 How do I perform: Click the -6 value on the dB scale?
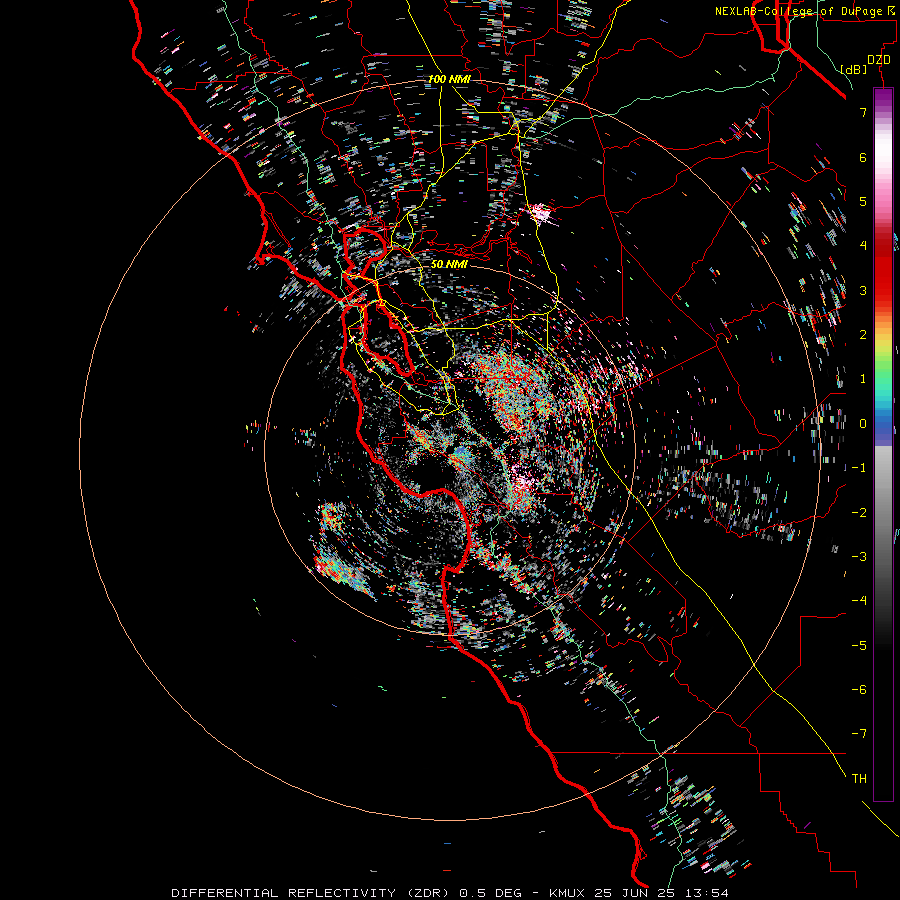(x=859, y=690)
